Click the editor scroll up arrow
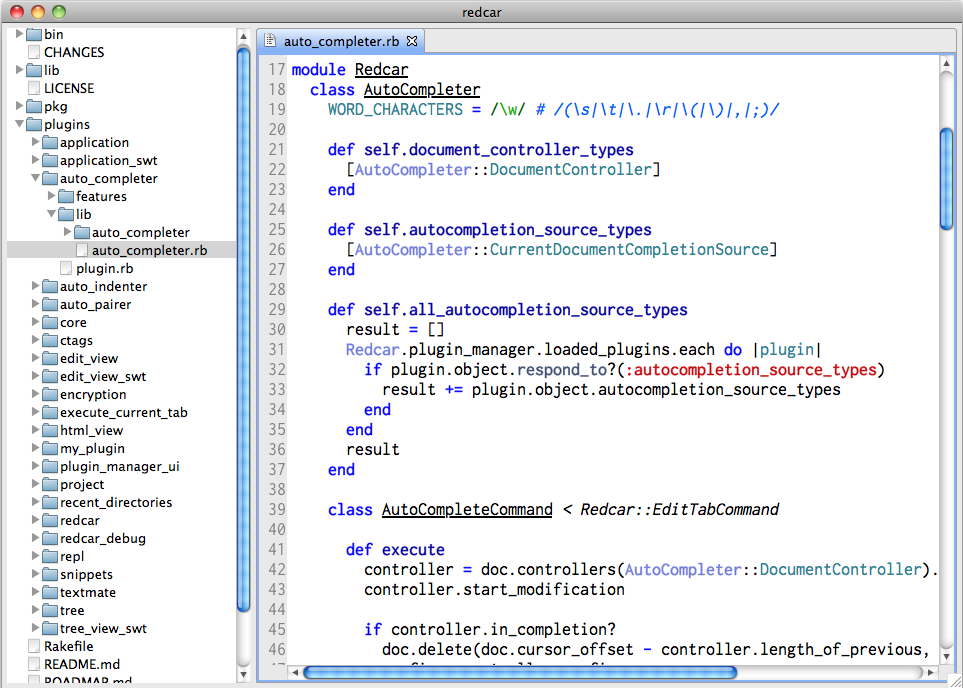Image resolution: width=963 pixels, height=688 pixels. tap(946, 64)
